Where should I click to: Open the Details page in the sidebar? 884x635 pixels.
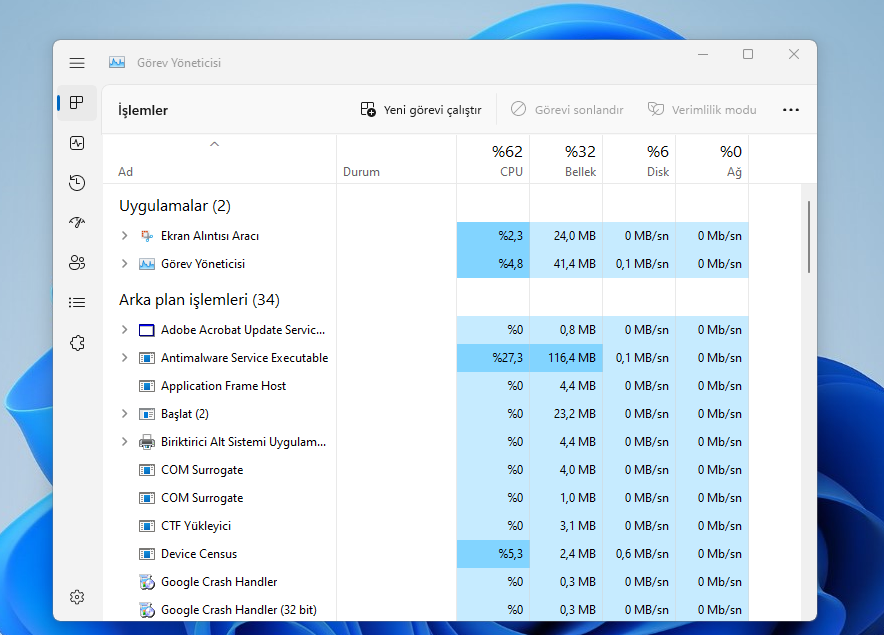(x=77, y=302)
